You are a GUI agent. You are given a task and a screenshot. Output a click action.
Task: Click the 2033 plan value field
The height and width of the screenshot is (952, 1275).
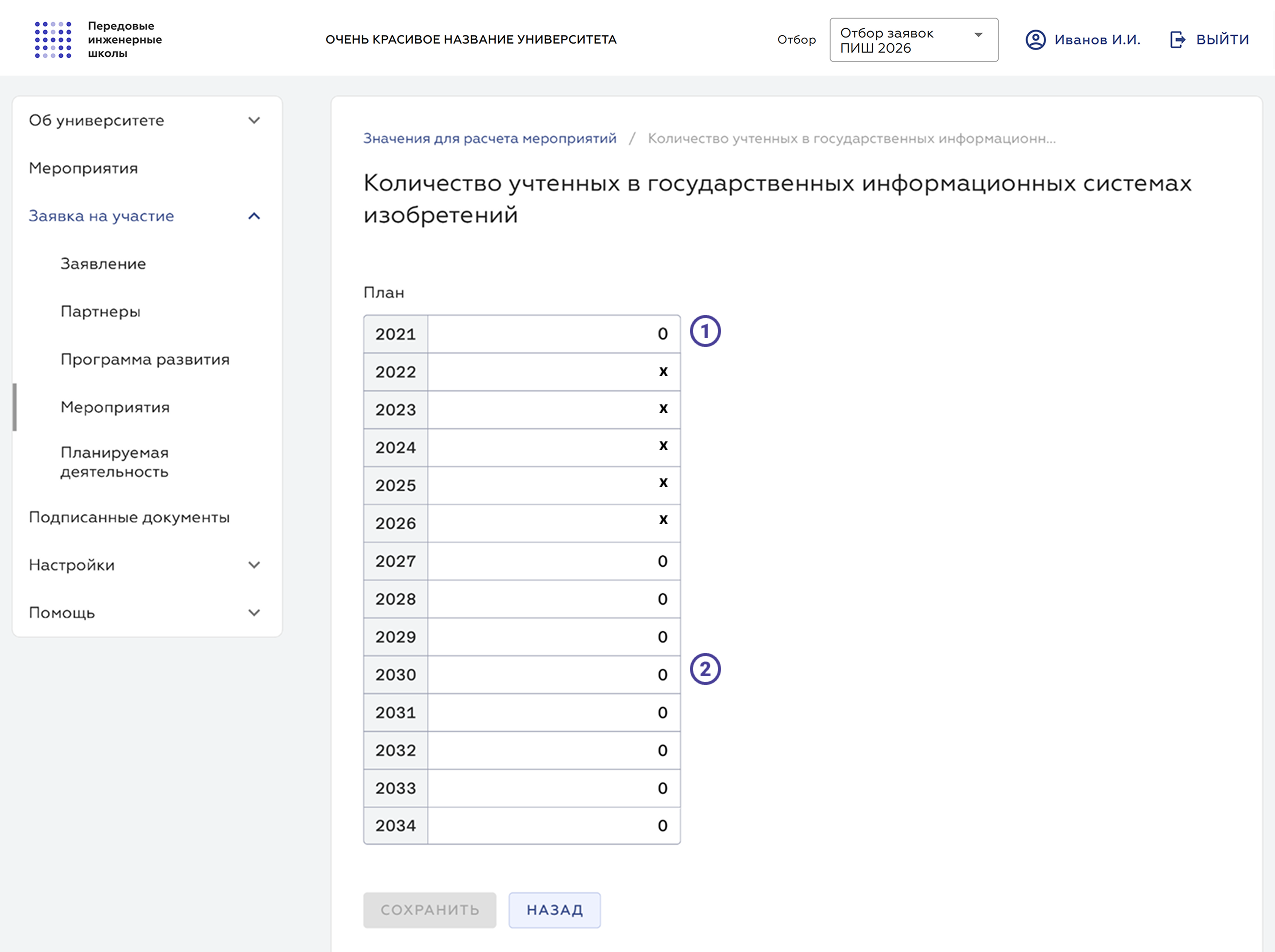(554, 788)
